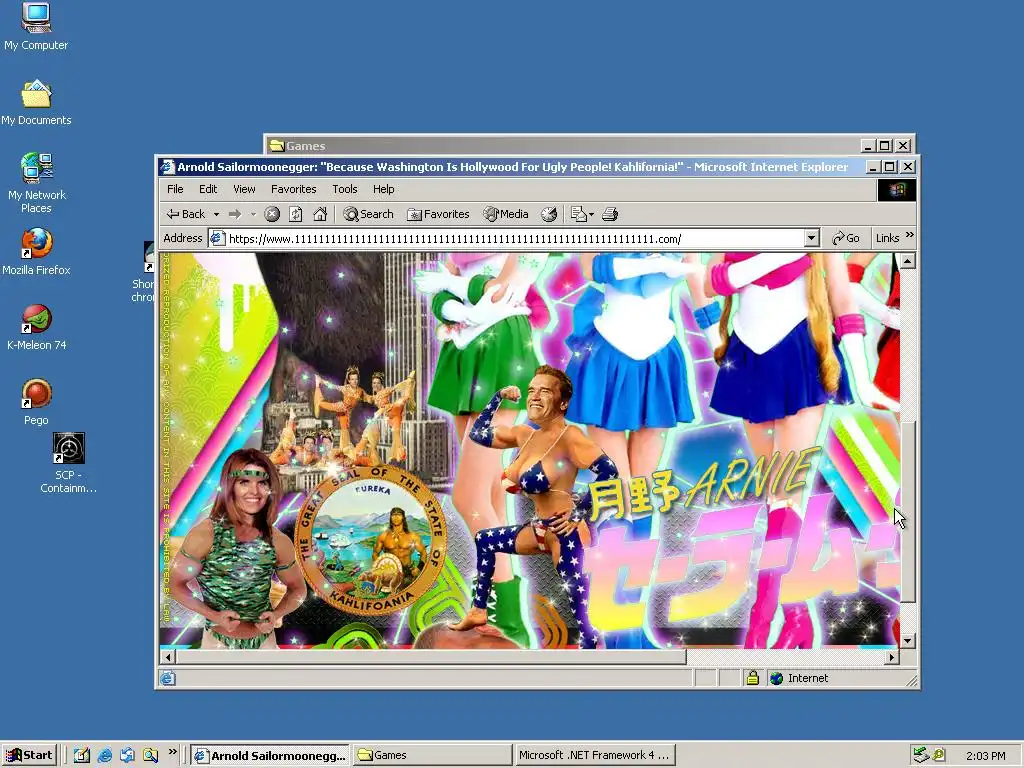Click the Go button
The image size is (1024, 768).
(846, 238)
